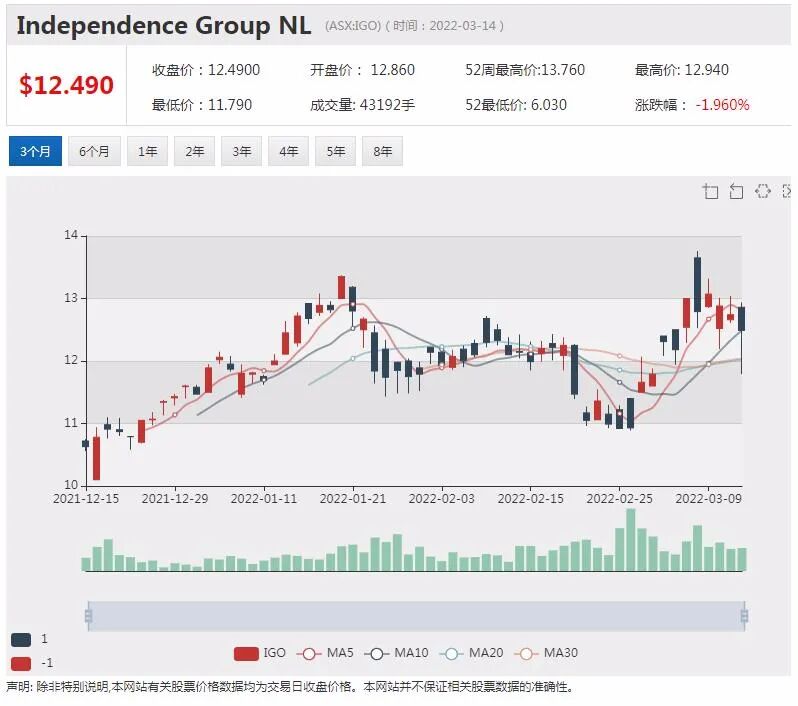Switch to the 6个月 range tab

pos(94,151)
